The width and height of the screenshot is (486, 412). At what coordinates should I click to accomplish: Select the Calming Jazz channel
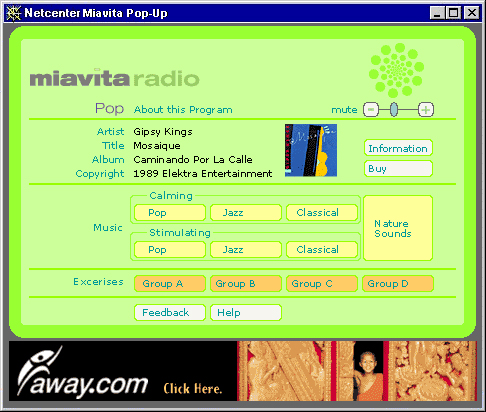246,213
